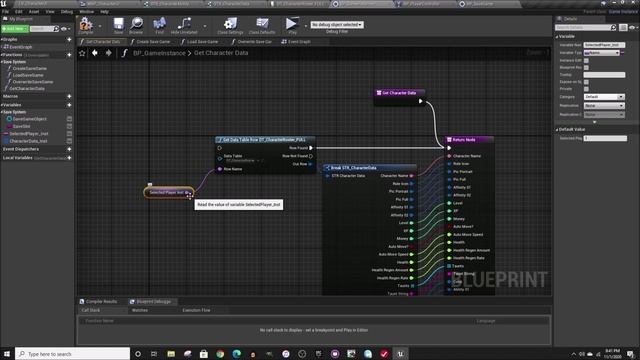This screenshot has width=640, height=360.
Task: Open the Debug menu
Action: (x=67, y=12)
